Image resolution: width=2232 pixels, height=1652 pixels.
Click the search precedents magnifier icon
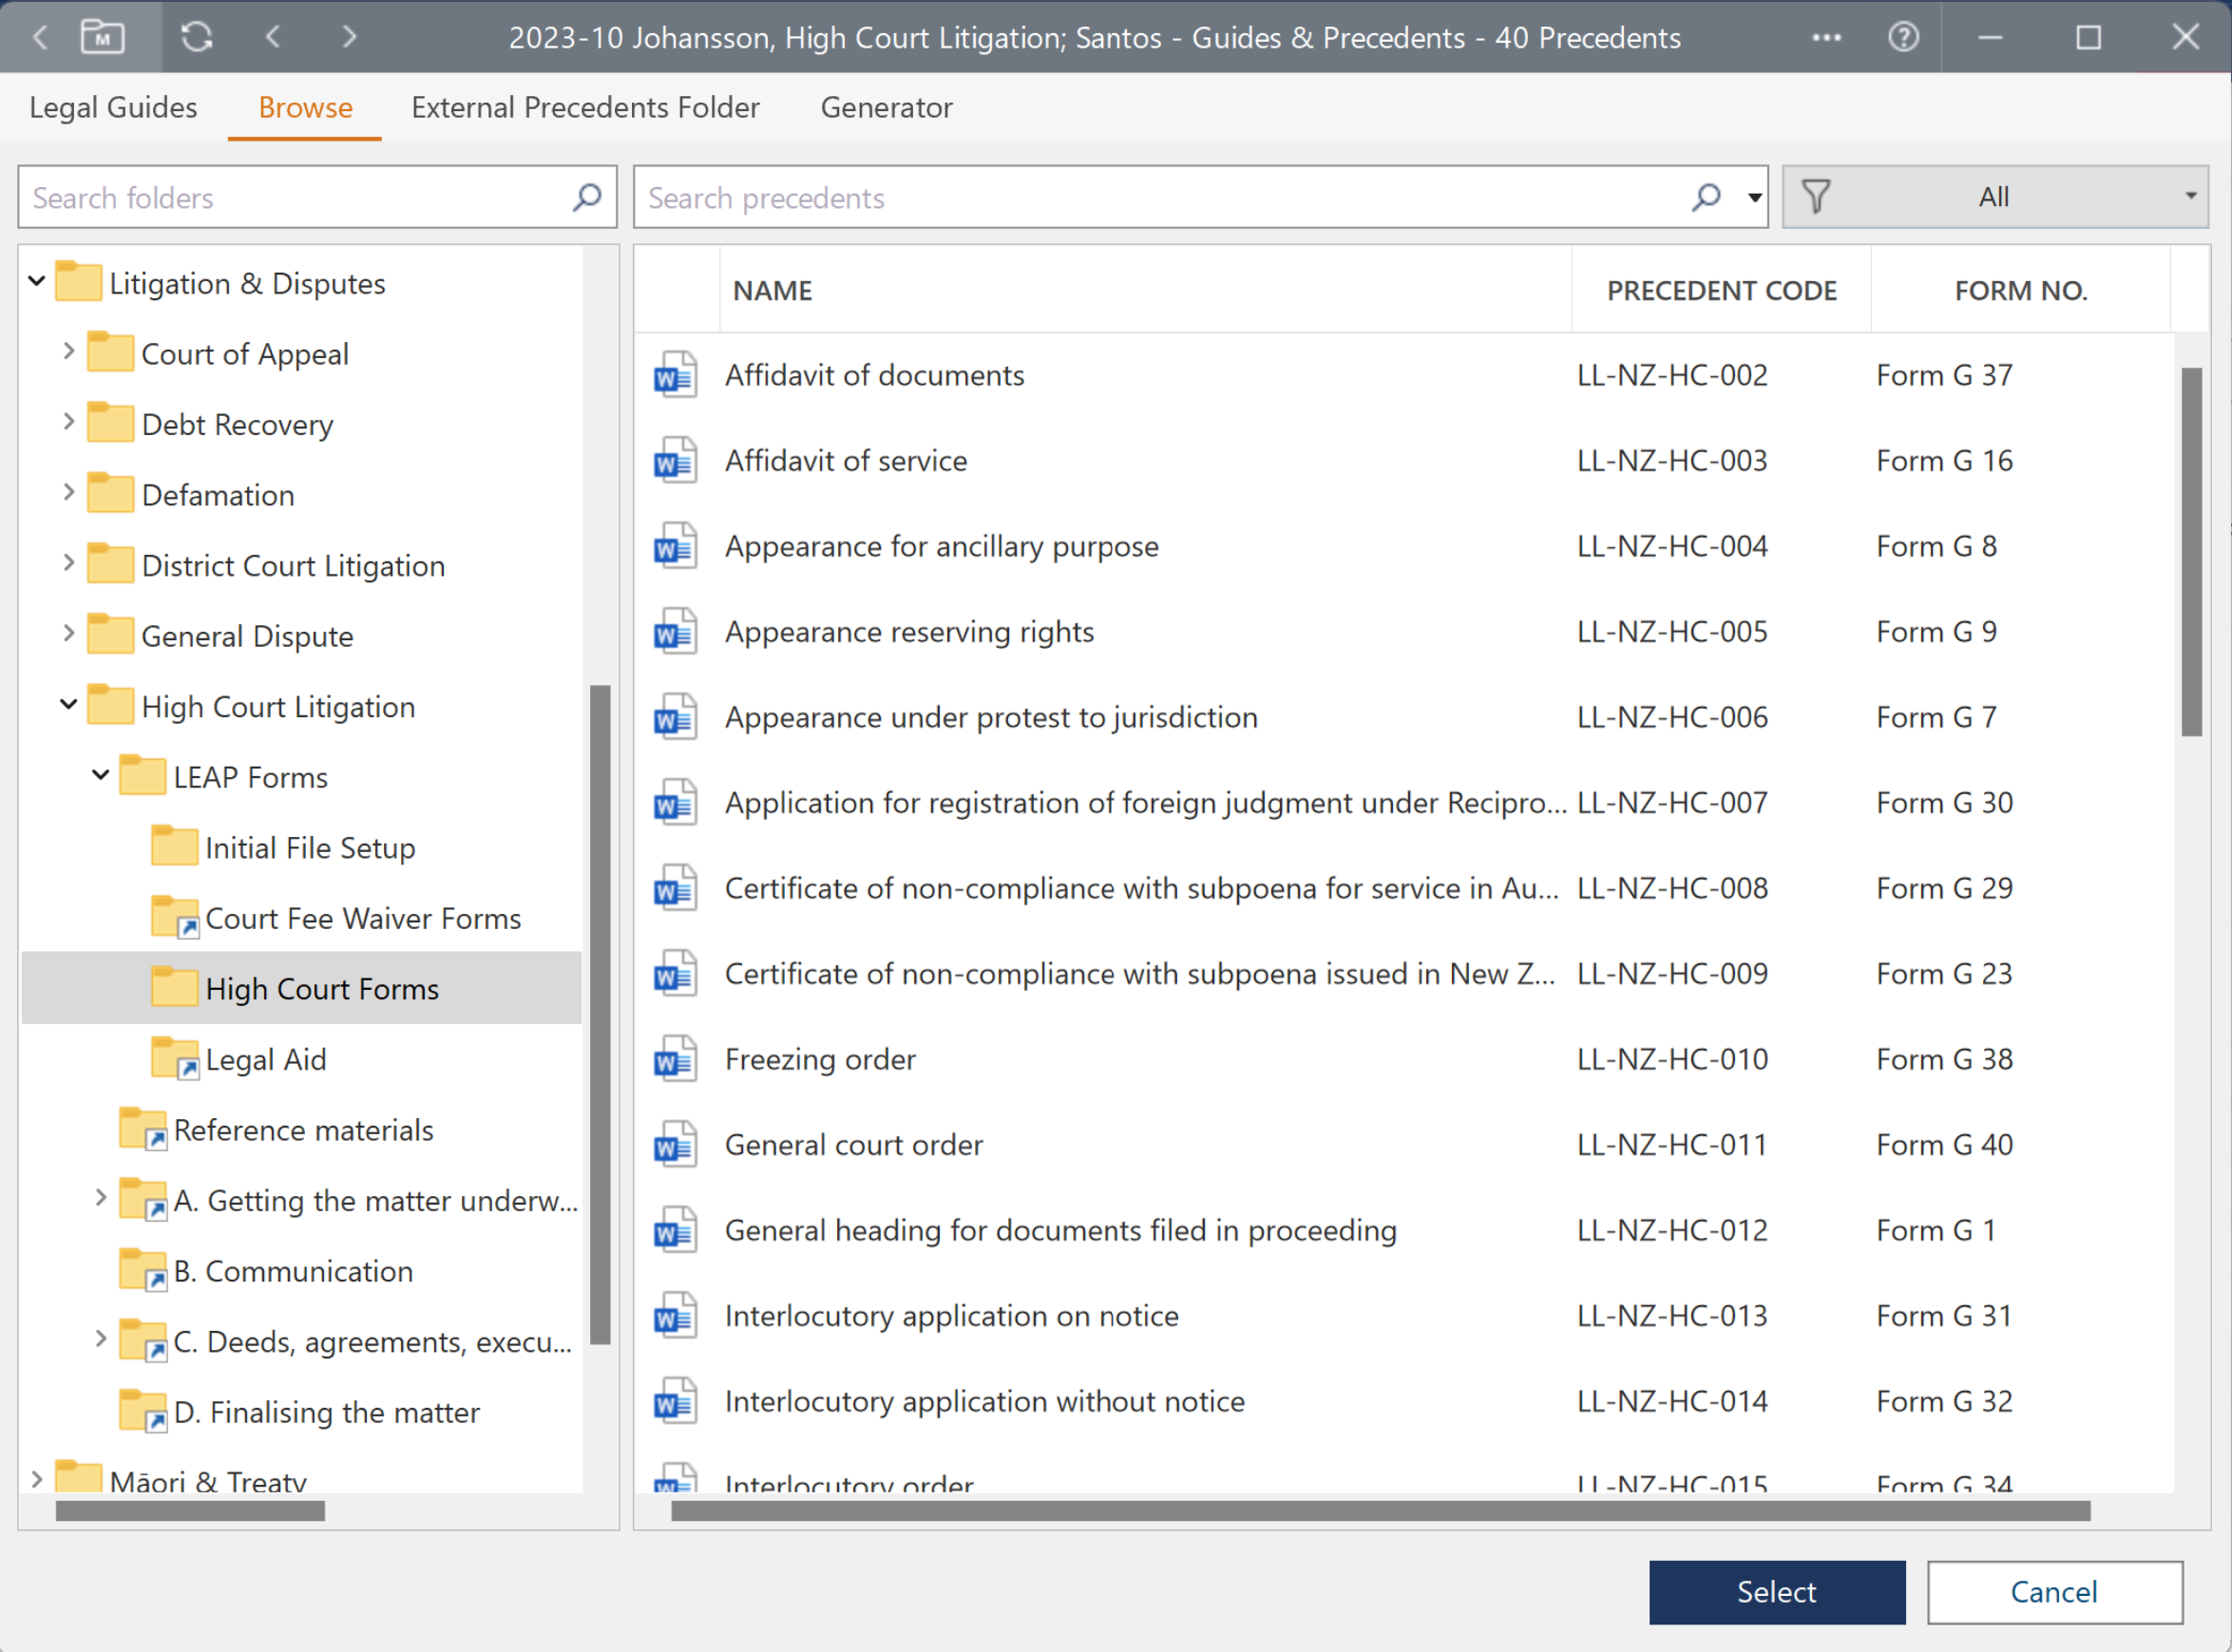point(1706,197)
